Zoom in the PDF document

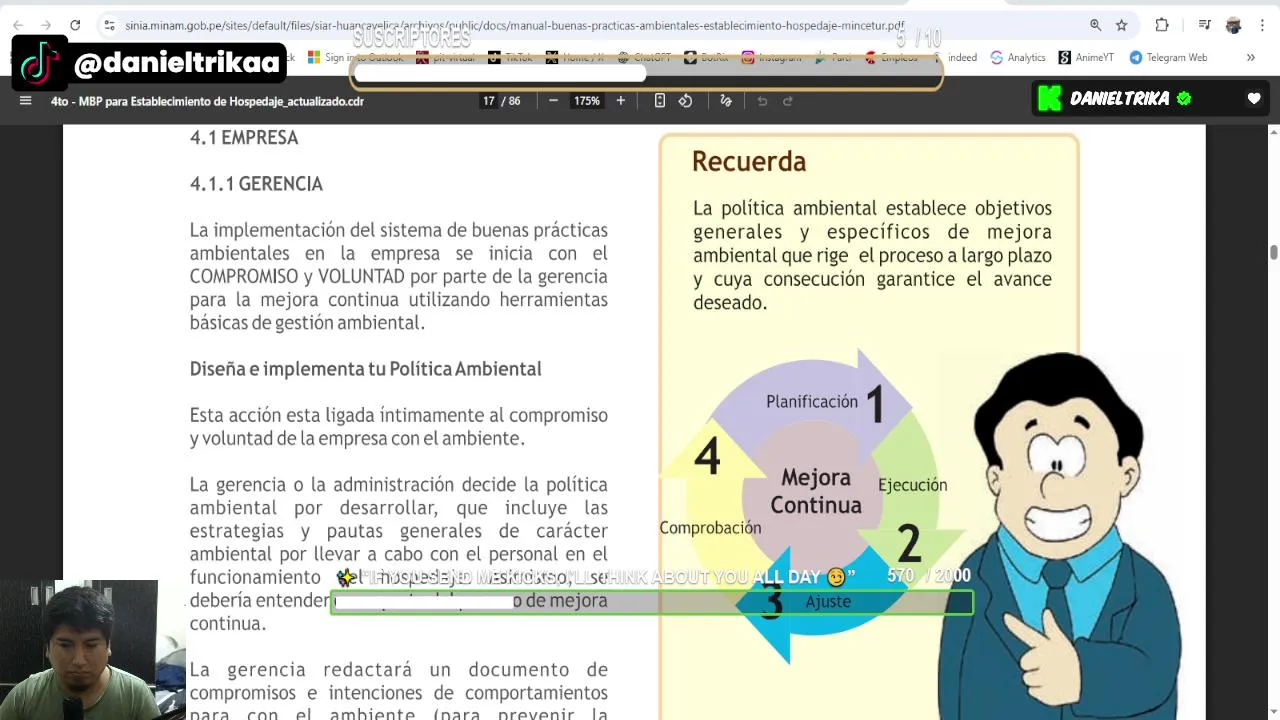(620, 101)
